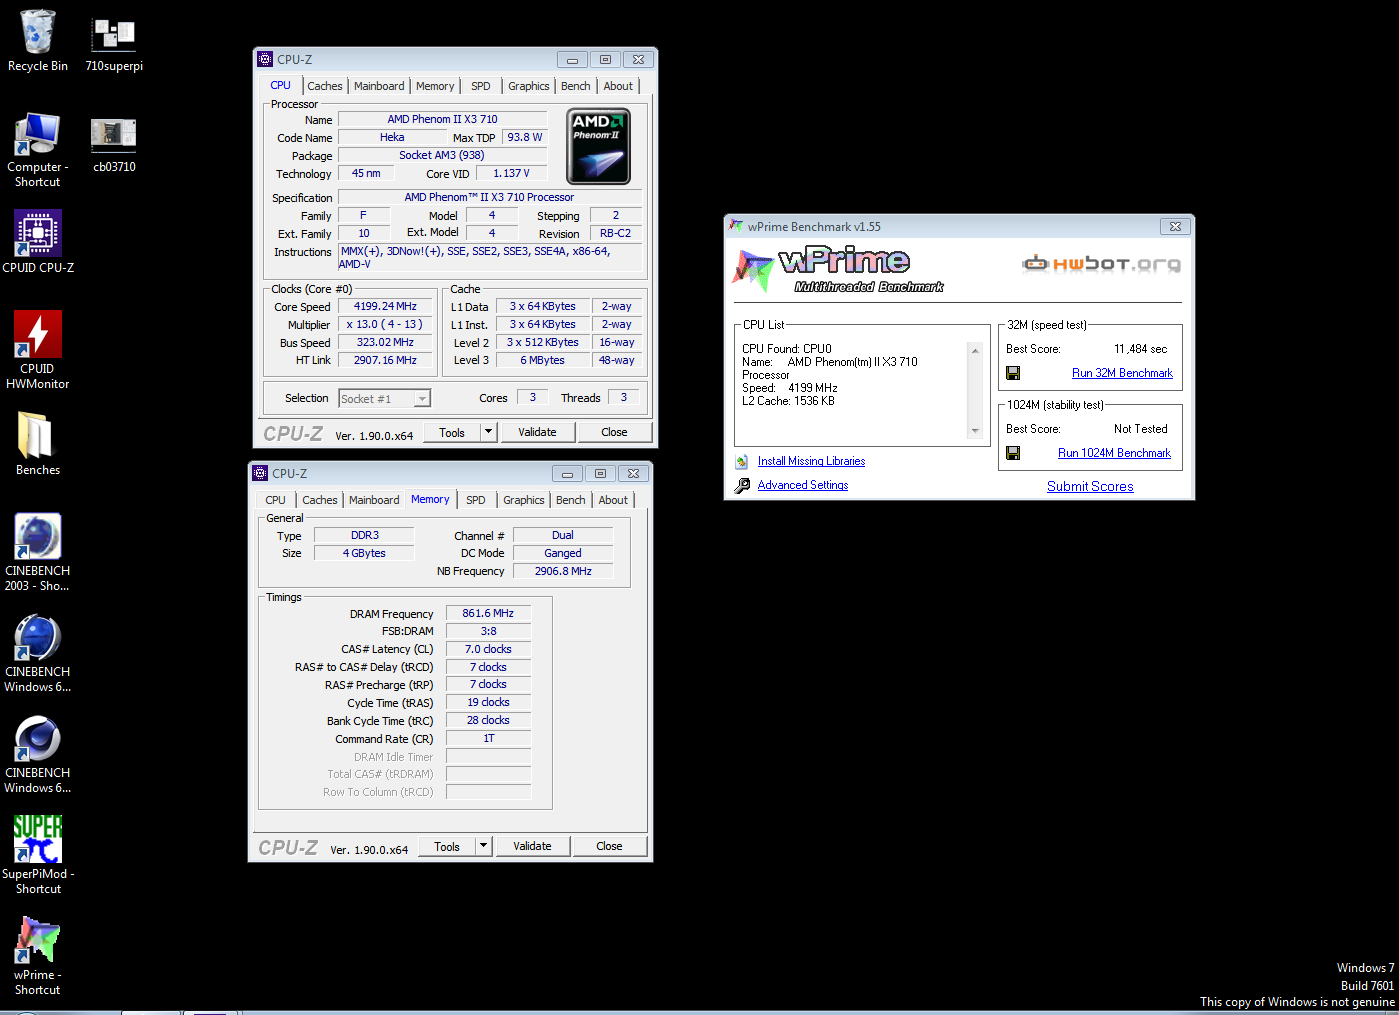Close the wPrime Benchmark window

point(1176,226)
